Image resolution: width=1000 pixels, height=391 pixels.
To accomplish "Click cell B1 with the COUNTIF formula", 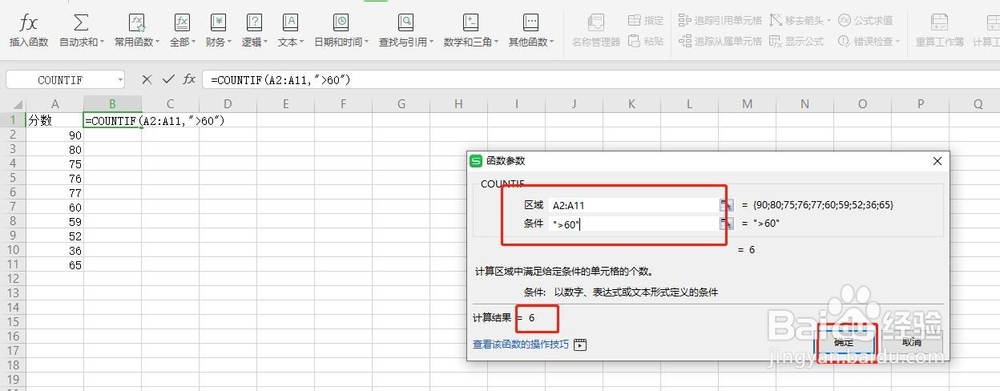I will point(112,120).
